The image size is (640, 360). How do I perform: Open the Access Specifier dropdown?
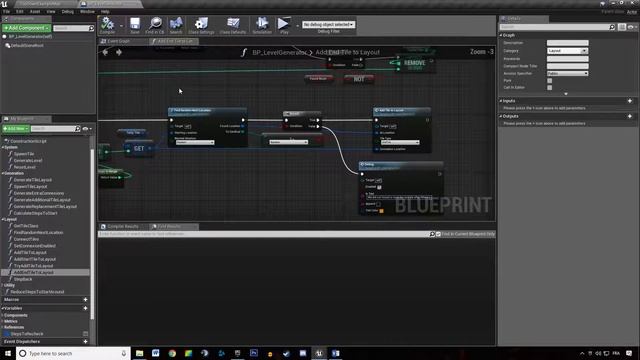[567, 73]
